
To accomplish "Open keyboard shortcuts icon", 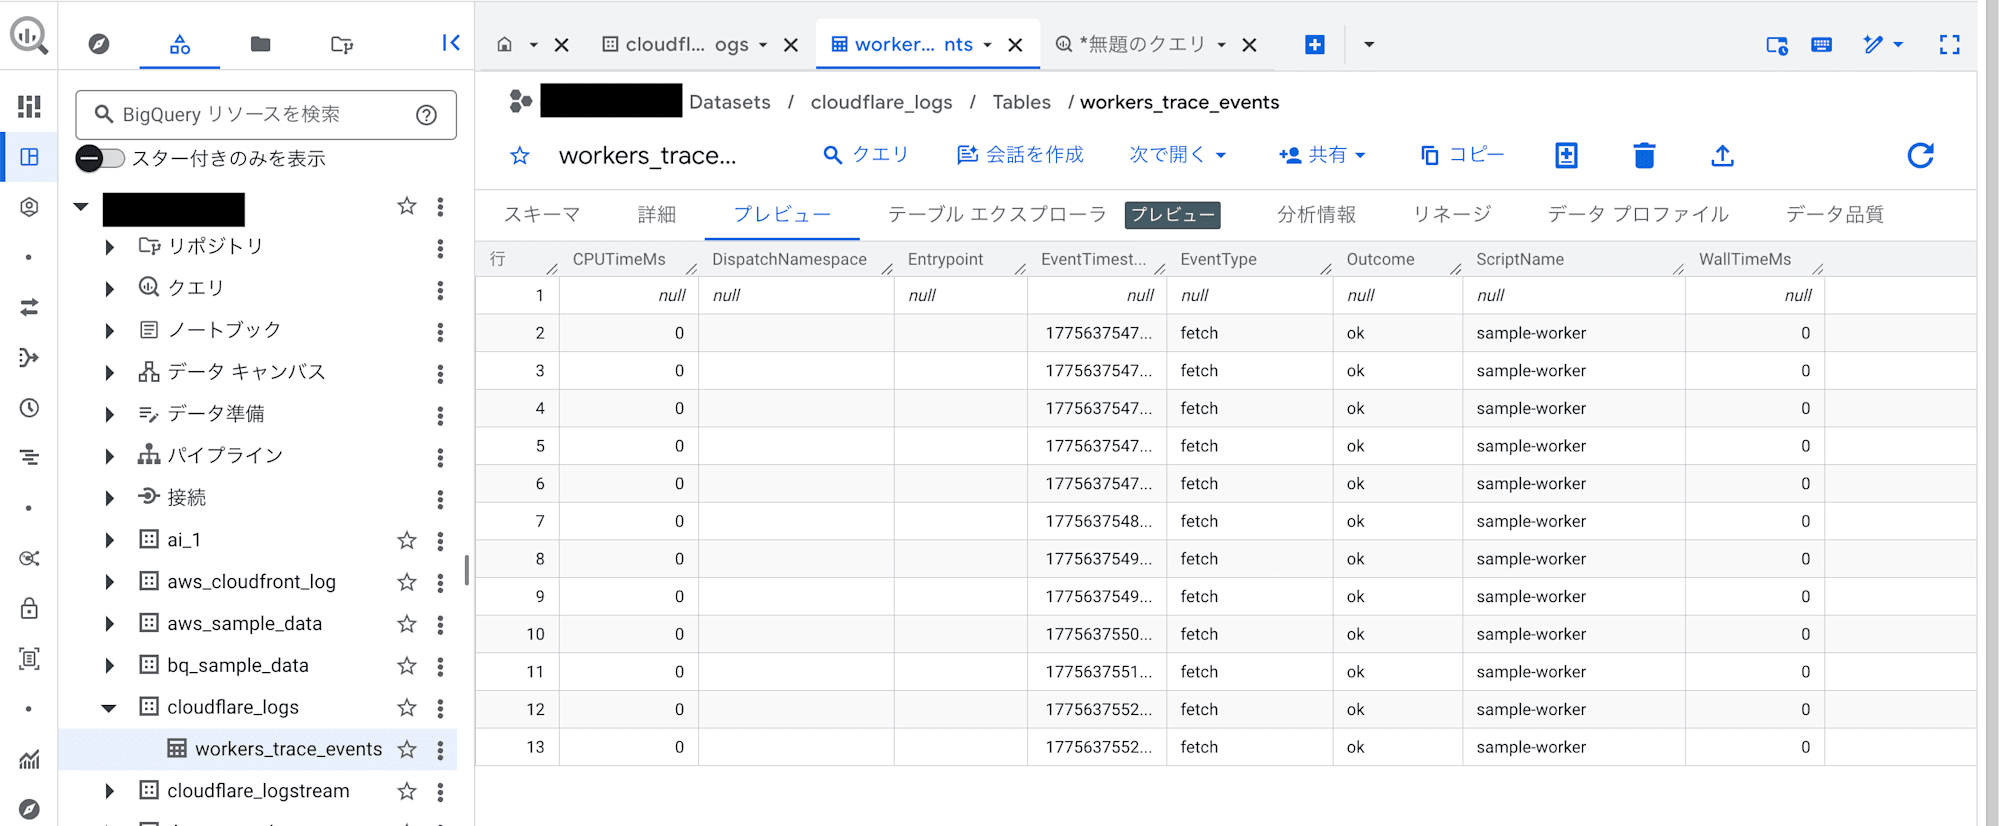I will [1822, 44].
